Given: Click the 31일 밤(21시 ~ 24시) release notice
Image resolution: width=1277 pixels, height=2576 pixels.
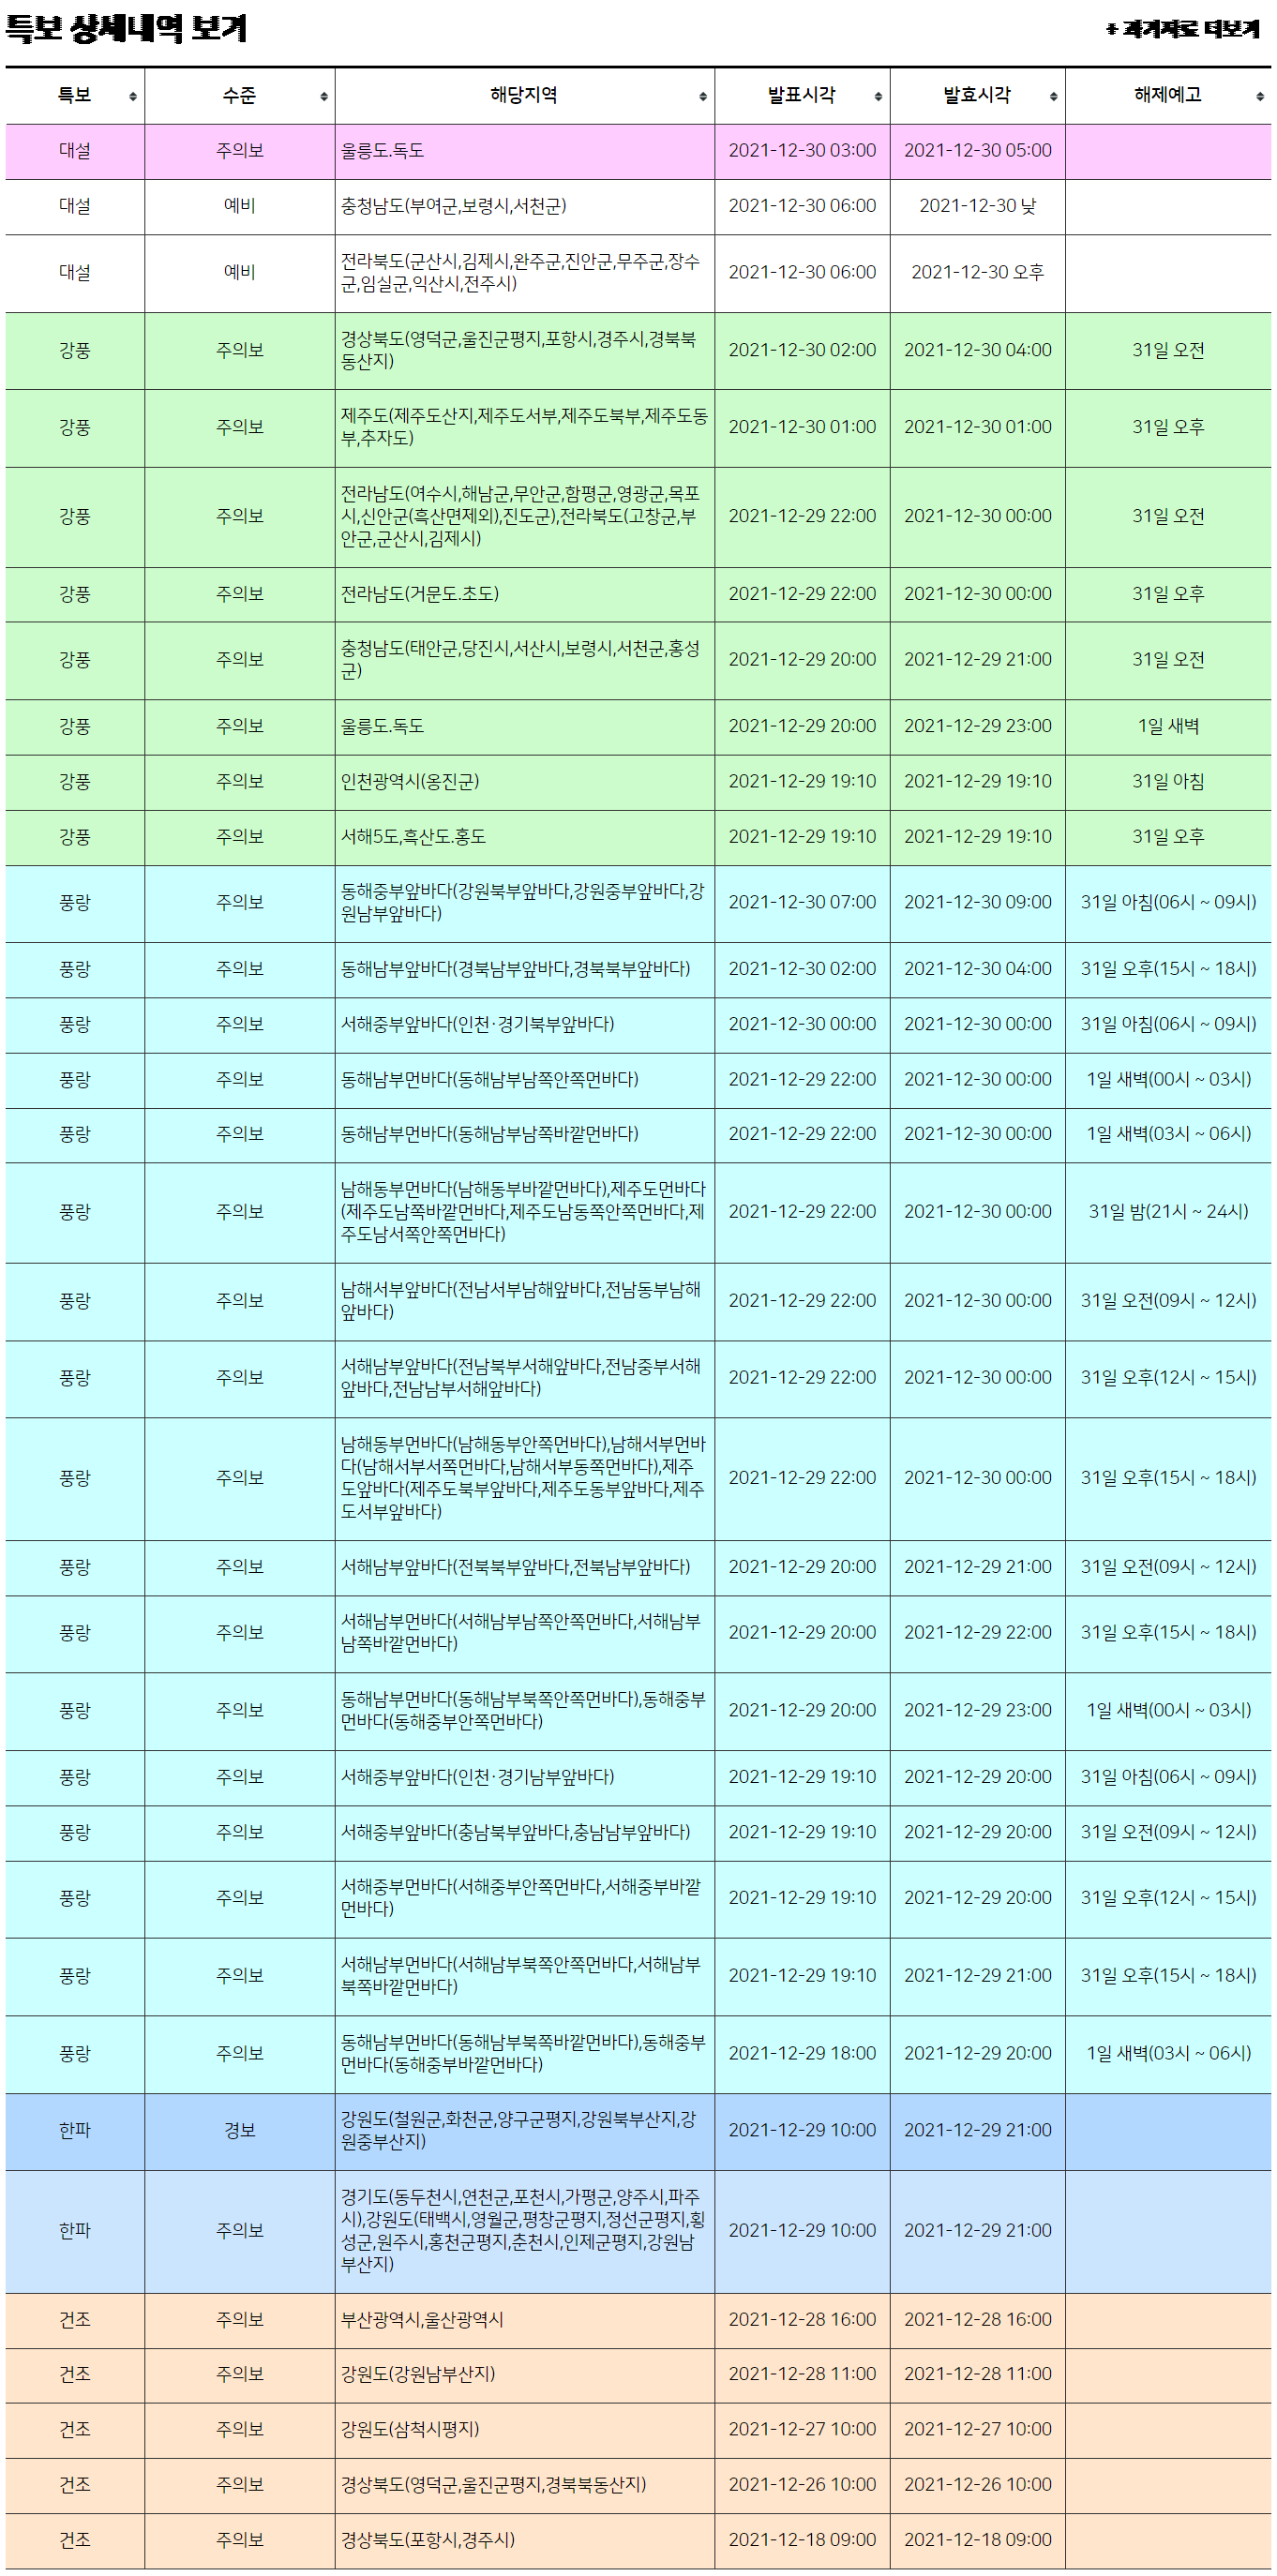Looking at the screenshot, I should coord(1168,1213).
